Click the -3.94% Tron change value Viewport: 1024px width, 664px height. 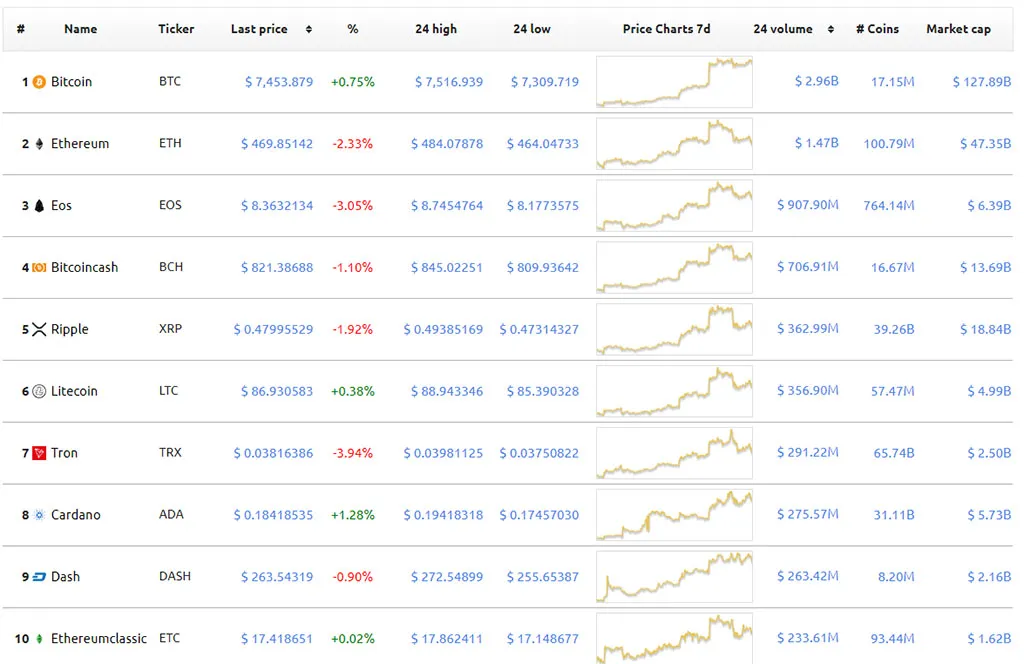353,453
